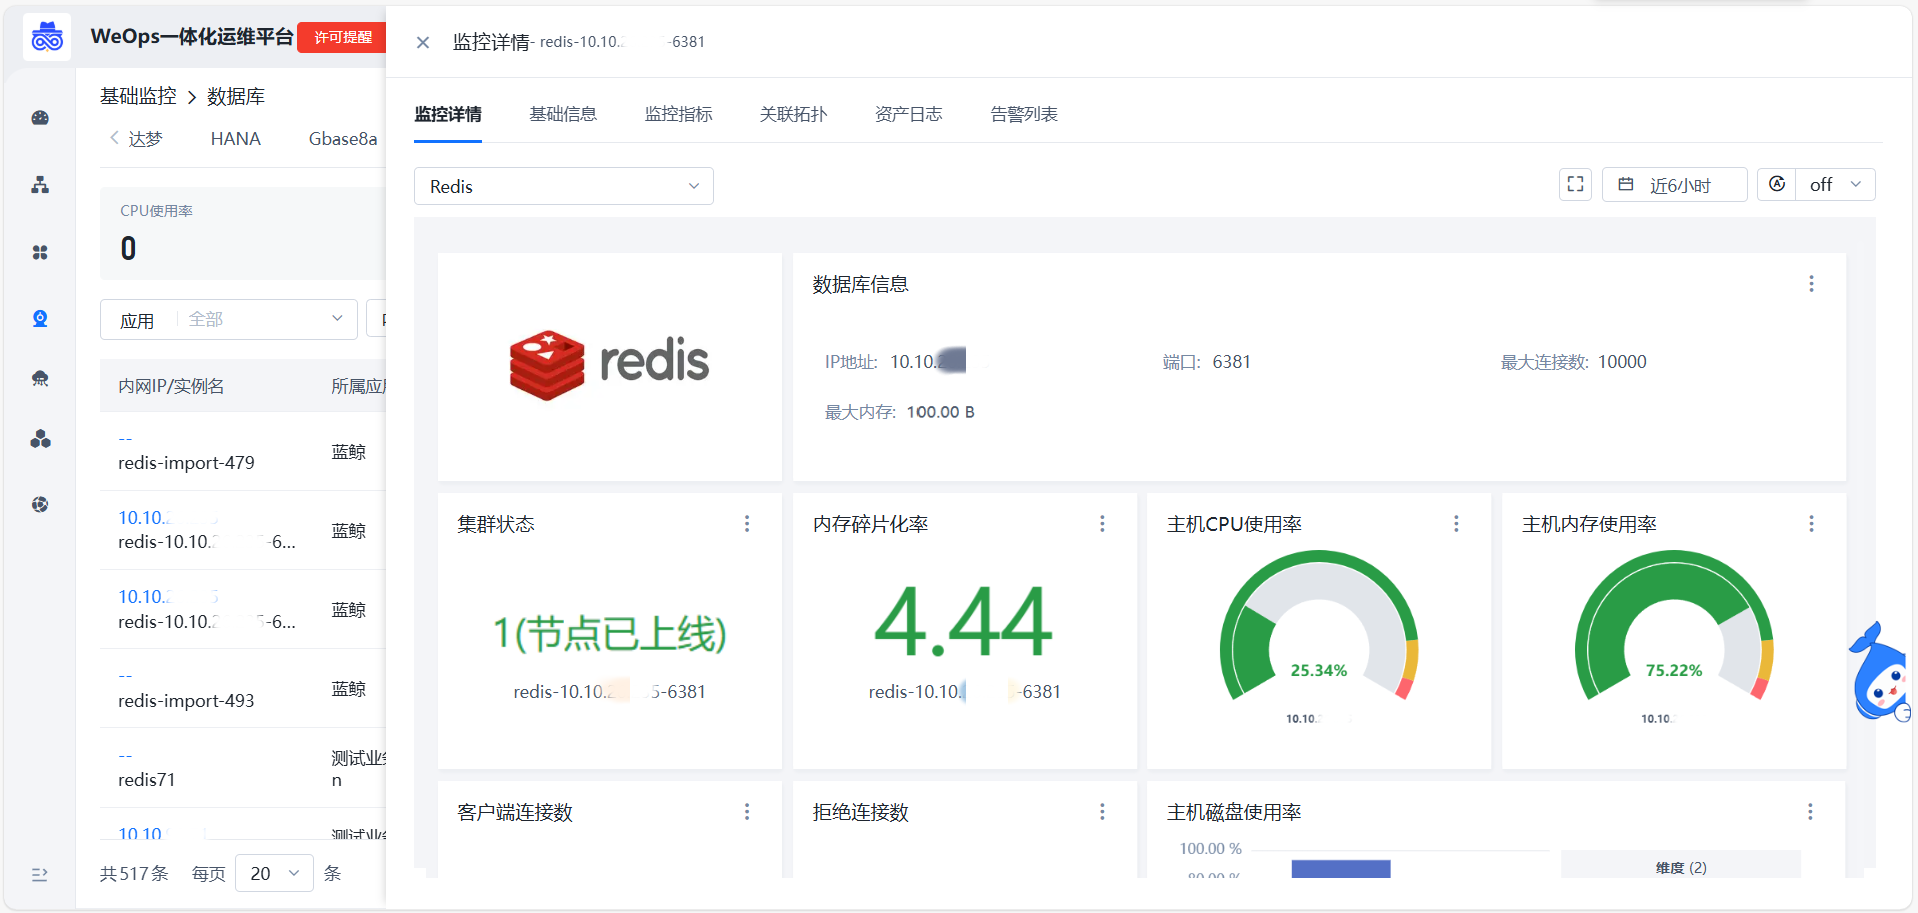Open the 主机磁盘使用率 panel three-dot menu

point(1810,812)
